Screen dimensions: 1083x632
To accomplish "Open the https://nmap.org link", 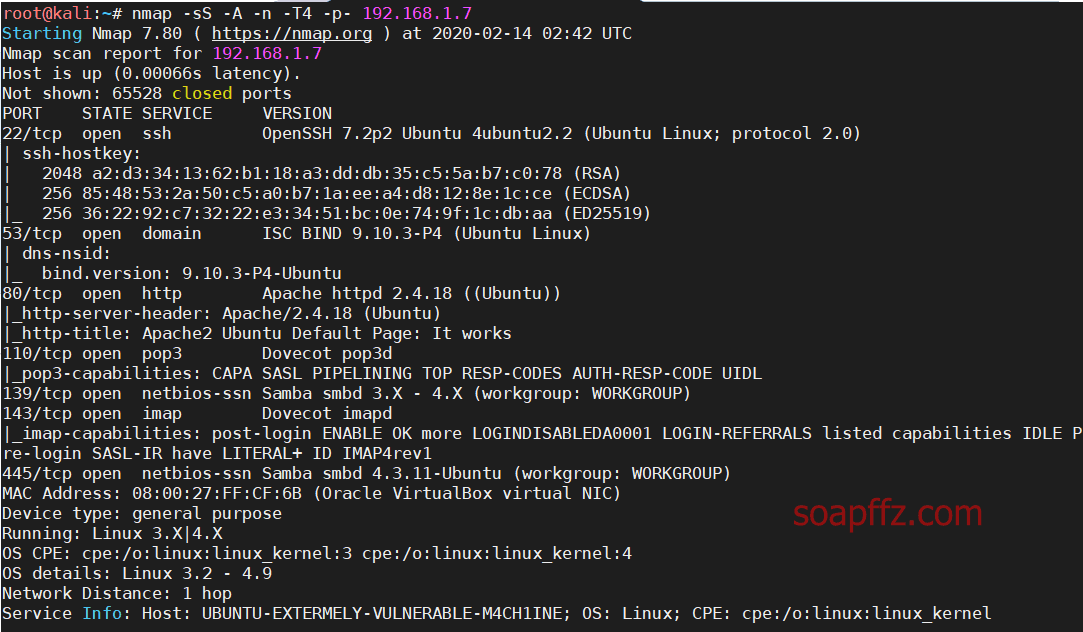I will (291, 34).
